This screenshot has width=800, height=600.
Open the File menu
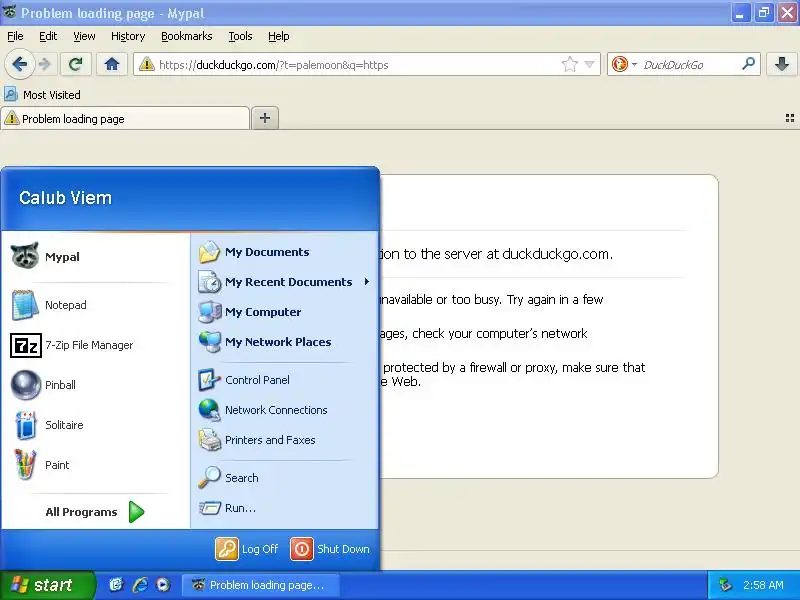15,36
